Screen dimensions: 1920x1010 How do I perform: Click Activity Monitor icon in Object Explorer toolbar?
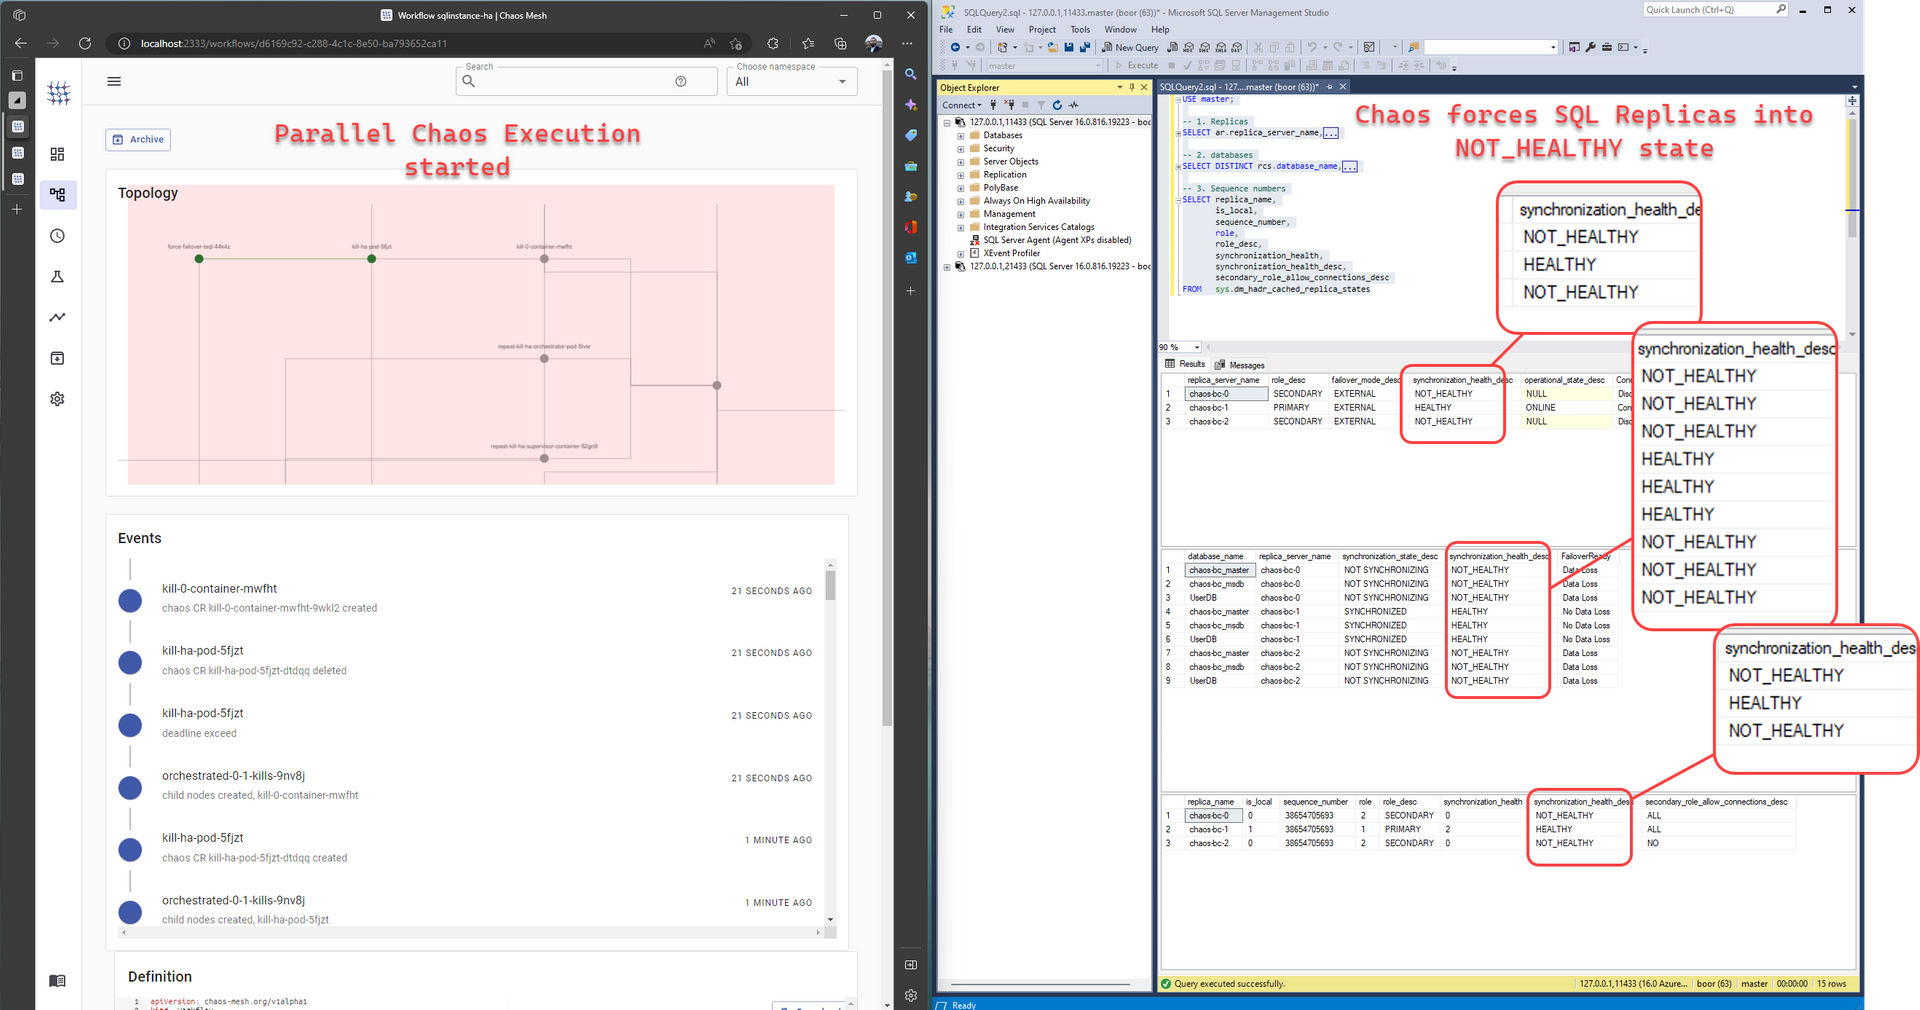click(1074, 105)
